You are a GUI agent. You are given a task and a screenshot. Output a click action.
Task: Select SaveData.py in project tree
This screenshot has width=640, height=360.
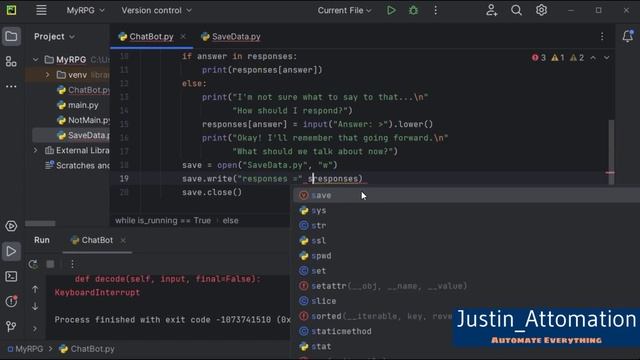pyautogui.click(x=83, y=135)
